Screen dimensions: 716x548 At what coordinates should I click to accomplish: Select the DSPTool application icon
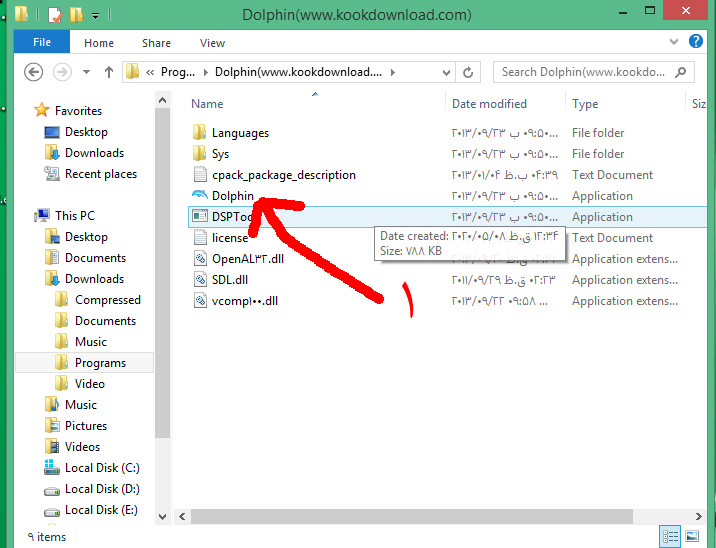point(200,216)
